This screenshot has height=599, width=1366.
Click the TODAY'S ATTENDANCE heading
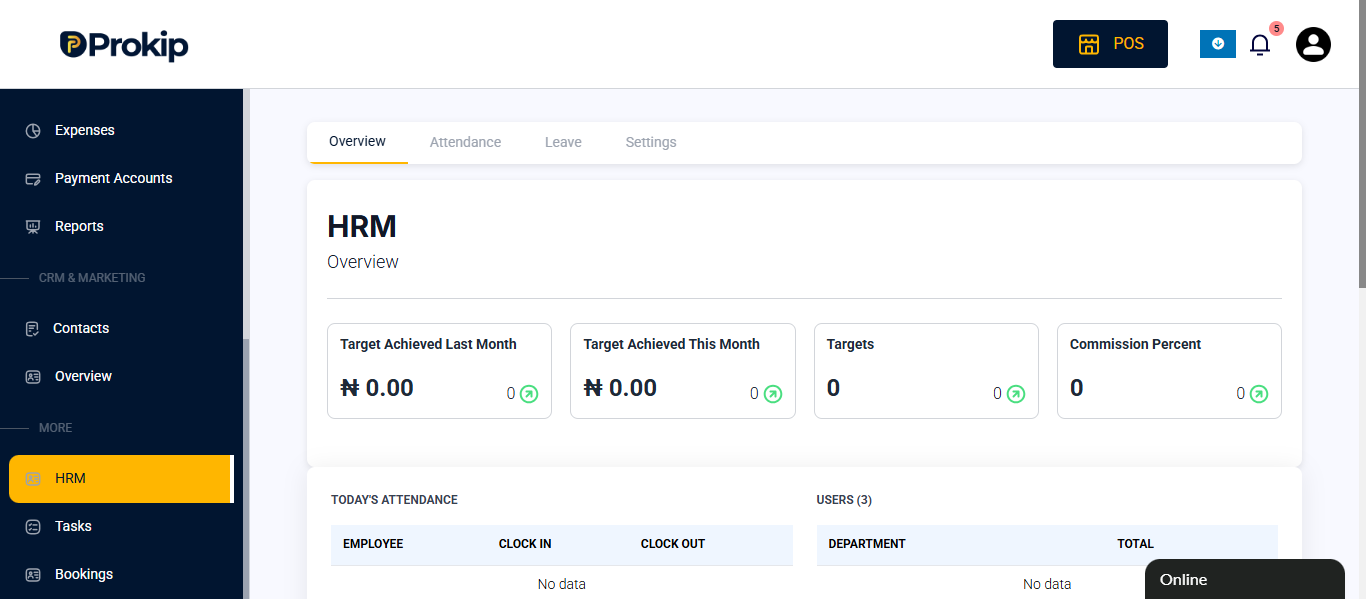394,500
